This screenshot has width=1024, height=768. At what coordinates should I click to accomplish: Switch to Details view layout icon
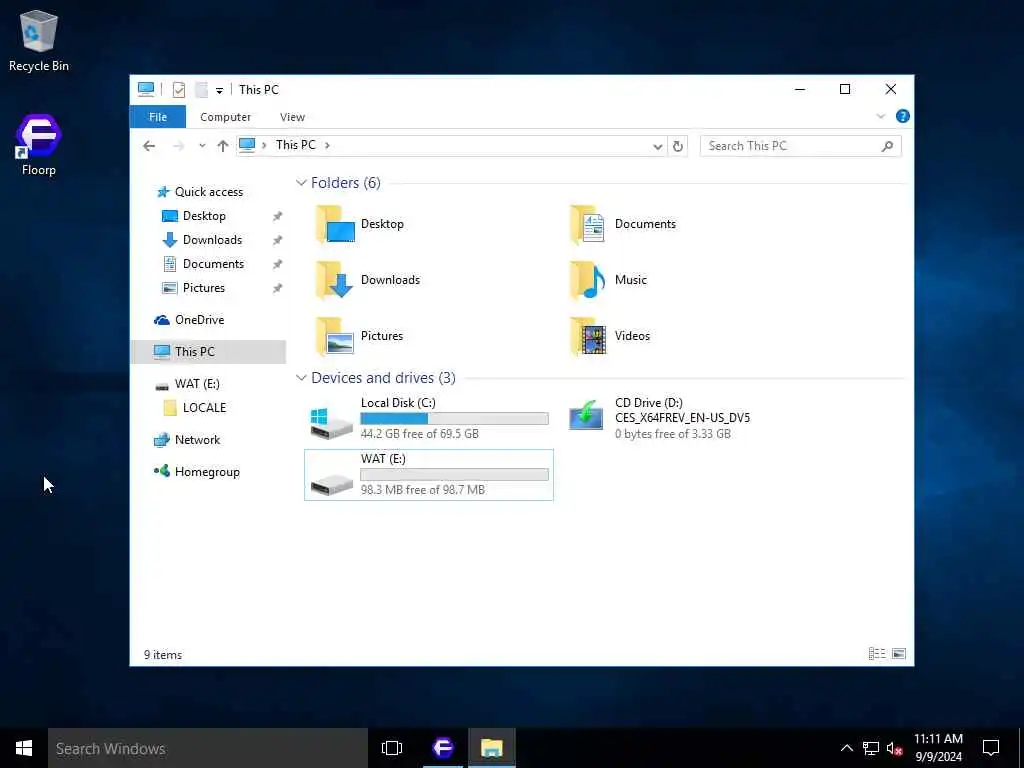[877, 654]
